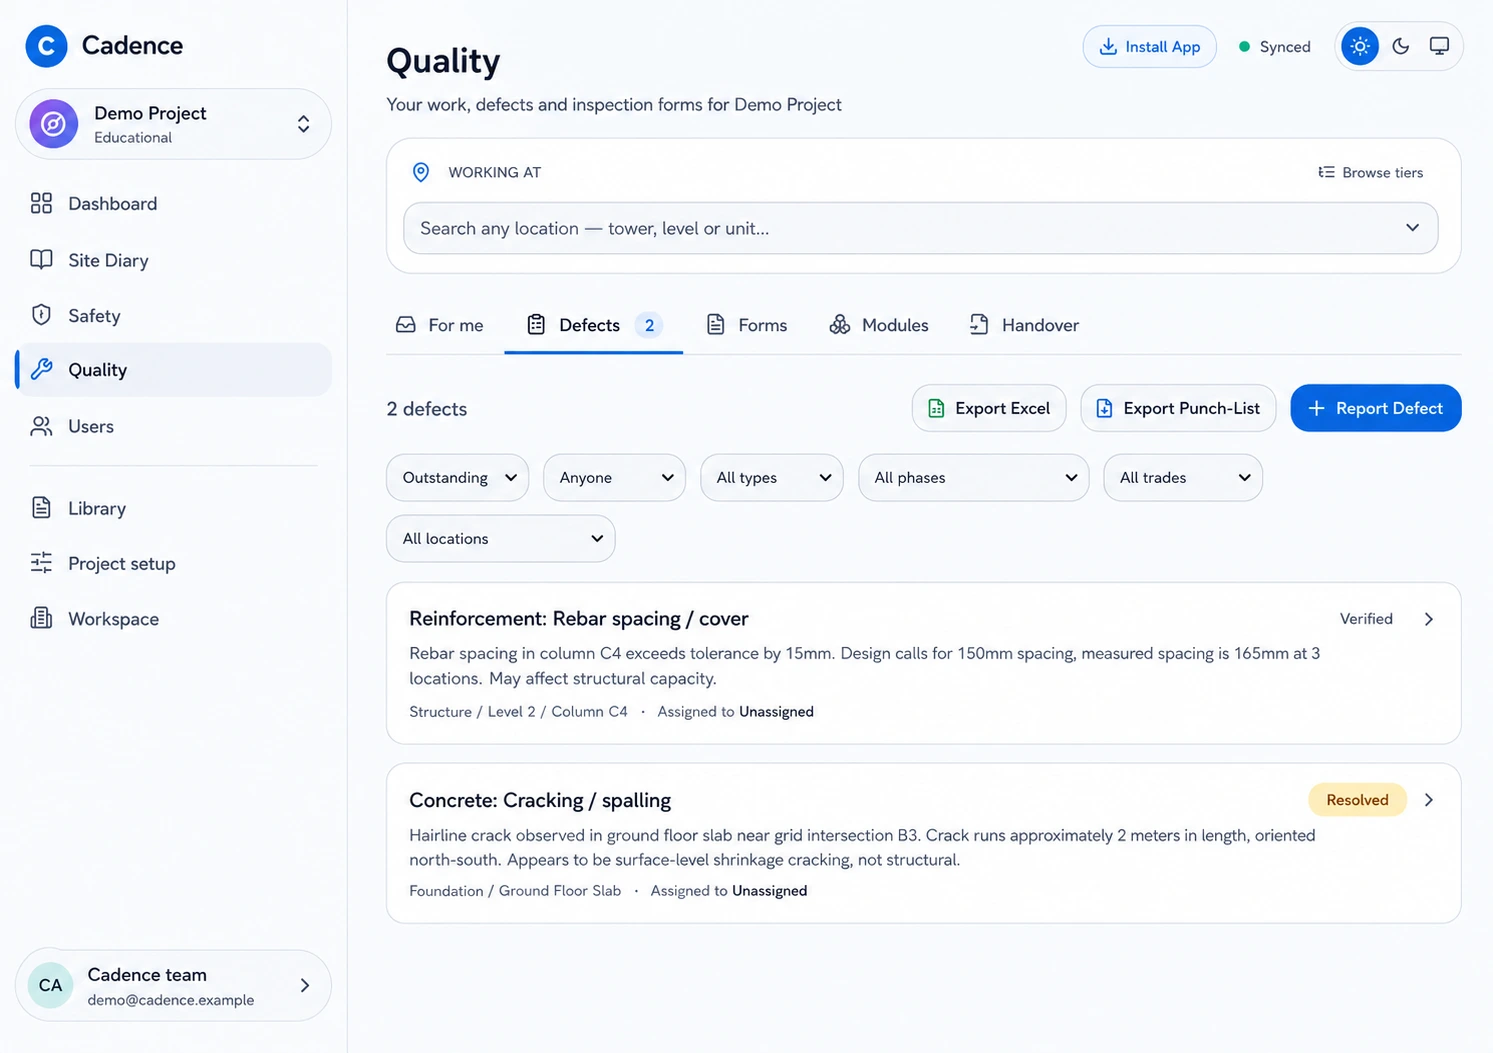Open the Library section
Screen dimensions: 1493x1053
click(173, 508)
